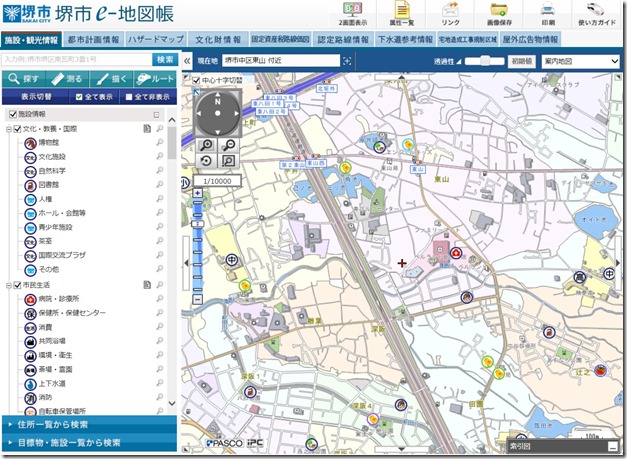Screen dimensions: 627x459
Task: Click the 透過性 transparency slider
Action: (x=485, y=61)
